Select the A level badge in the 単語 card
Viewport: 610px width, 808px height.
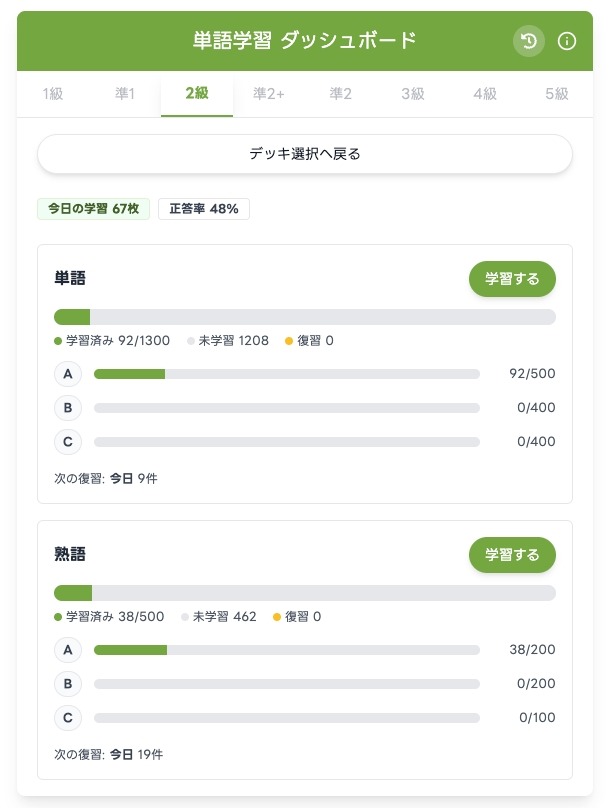(68, 374)
